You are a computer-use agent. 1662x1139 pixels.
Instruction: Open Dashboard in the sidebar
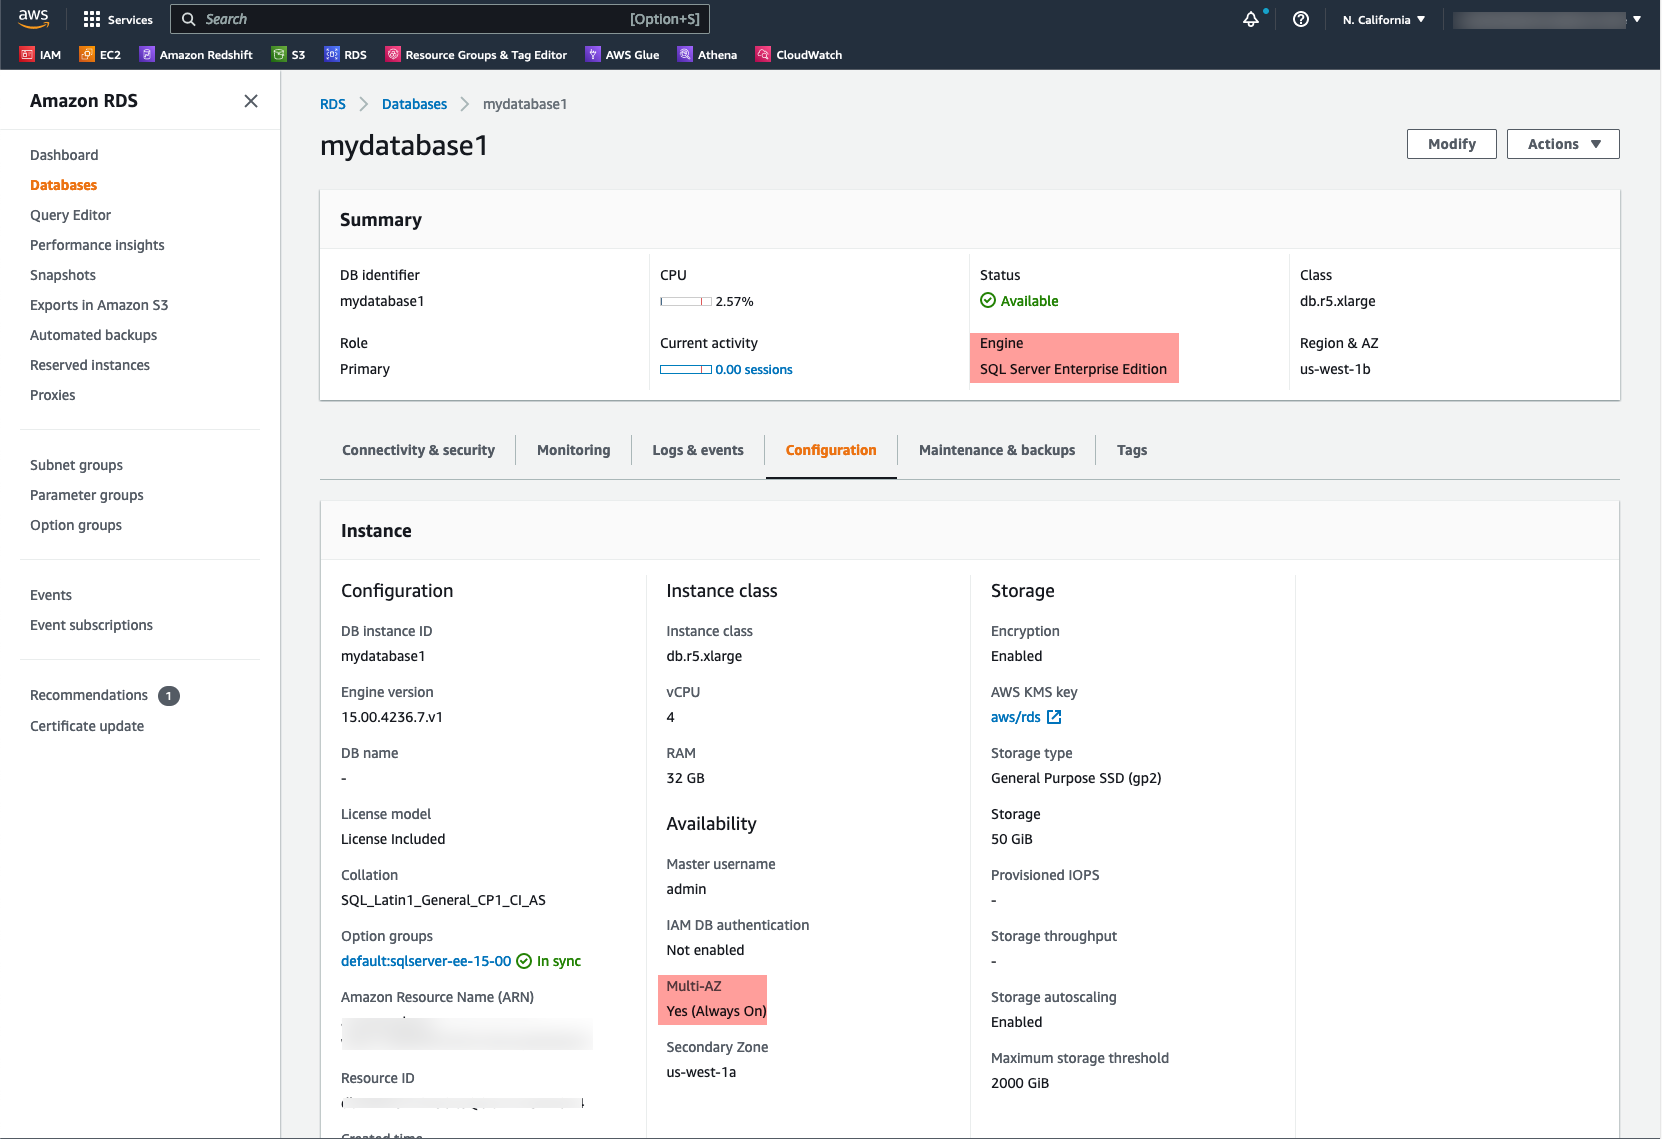click(x=64, y=155)
